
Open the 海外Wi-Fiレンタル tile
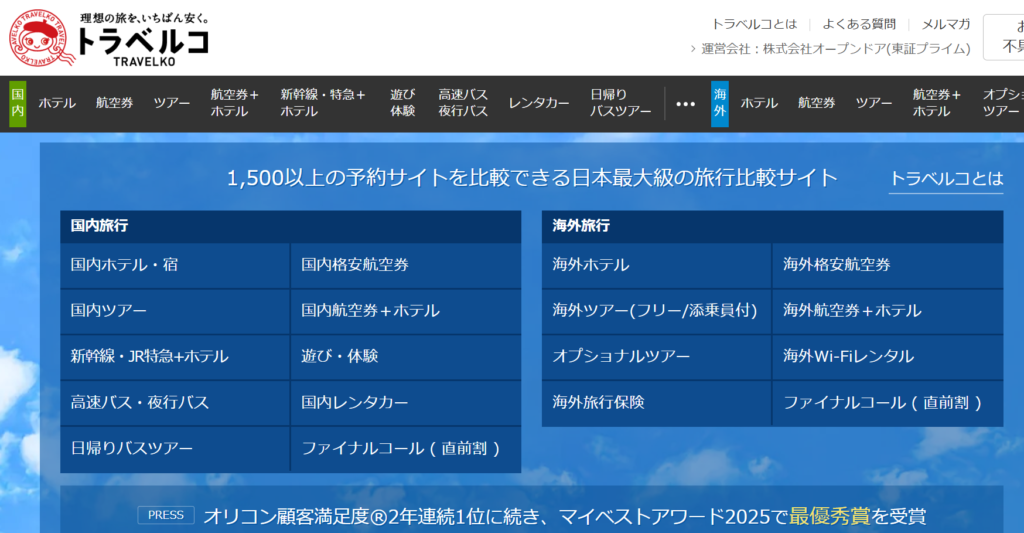pyautogui.click(x=887, y=356)
